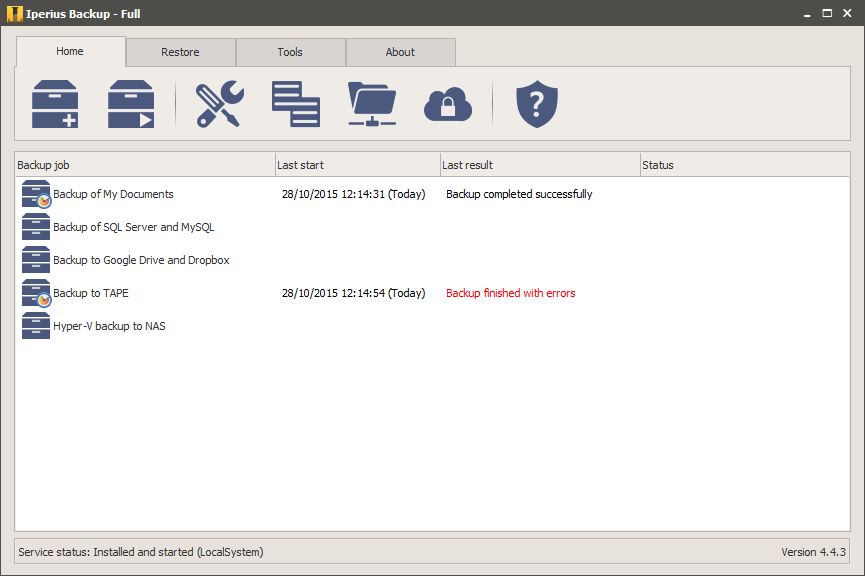Image resolution: width=865 pixels, height=576 pixels.
Task: Open the cloud storage lock icon
Action: point(448,104)
